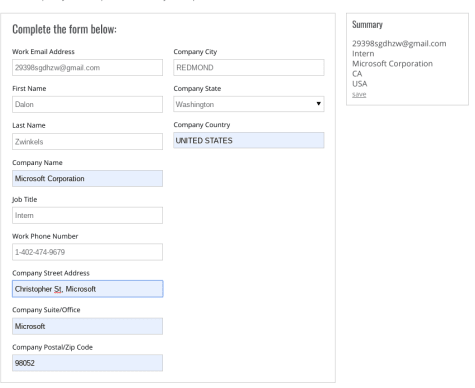Click the Company Country label

[x=202, y=125]
